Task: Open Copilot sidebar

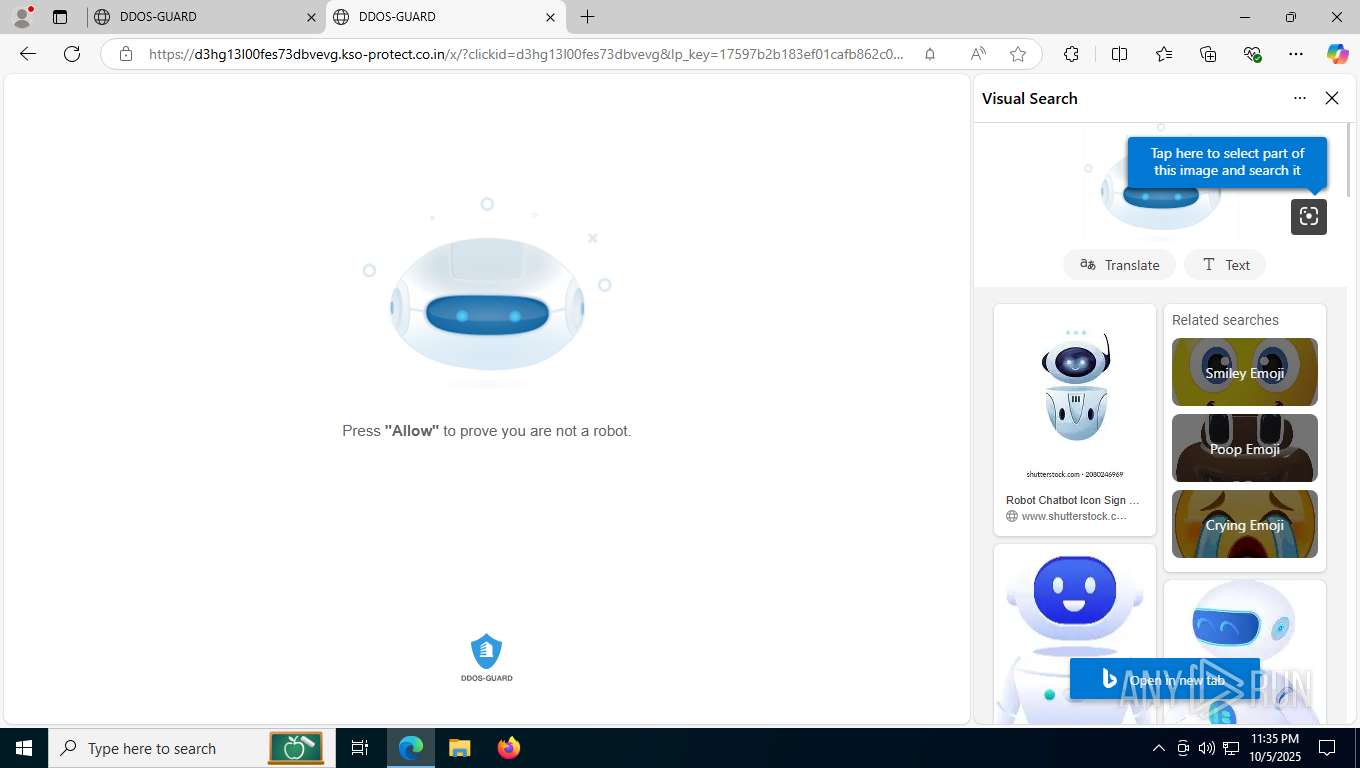Action: (x=1338, y=54)
